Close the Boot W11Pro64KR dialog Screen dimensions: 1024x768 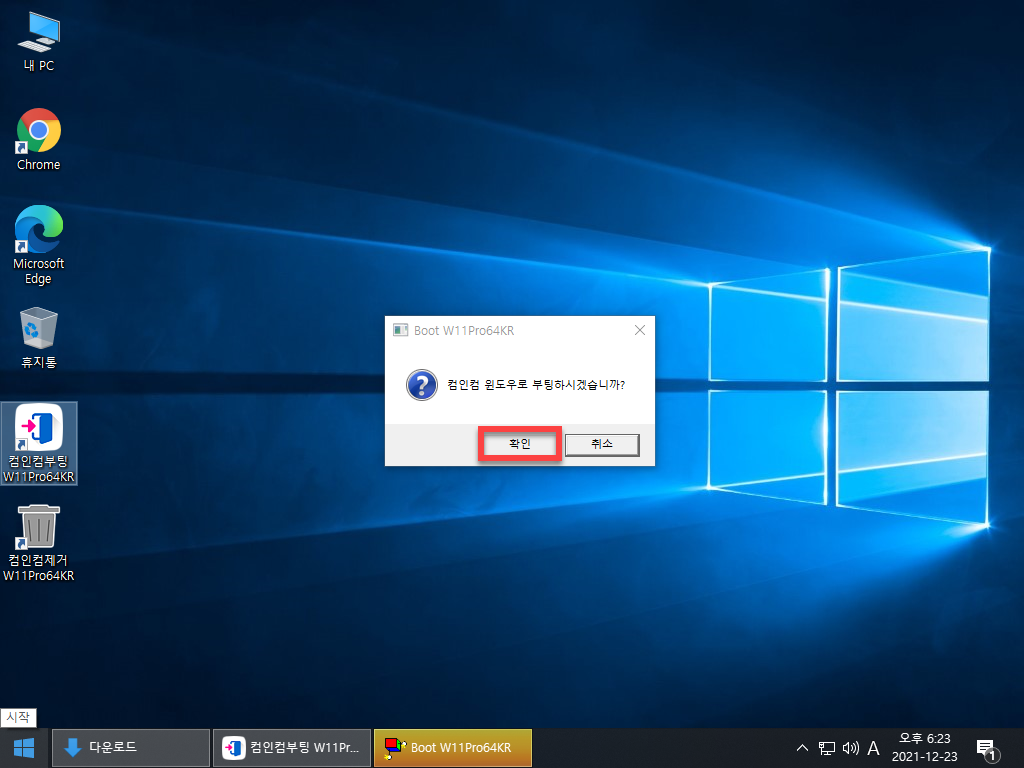640,330
